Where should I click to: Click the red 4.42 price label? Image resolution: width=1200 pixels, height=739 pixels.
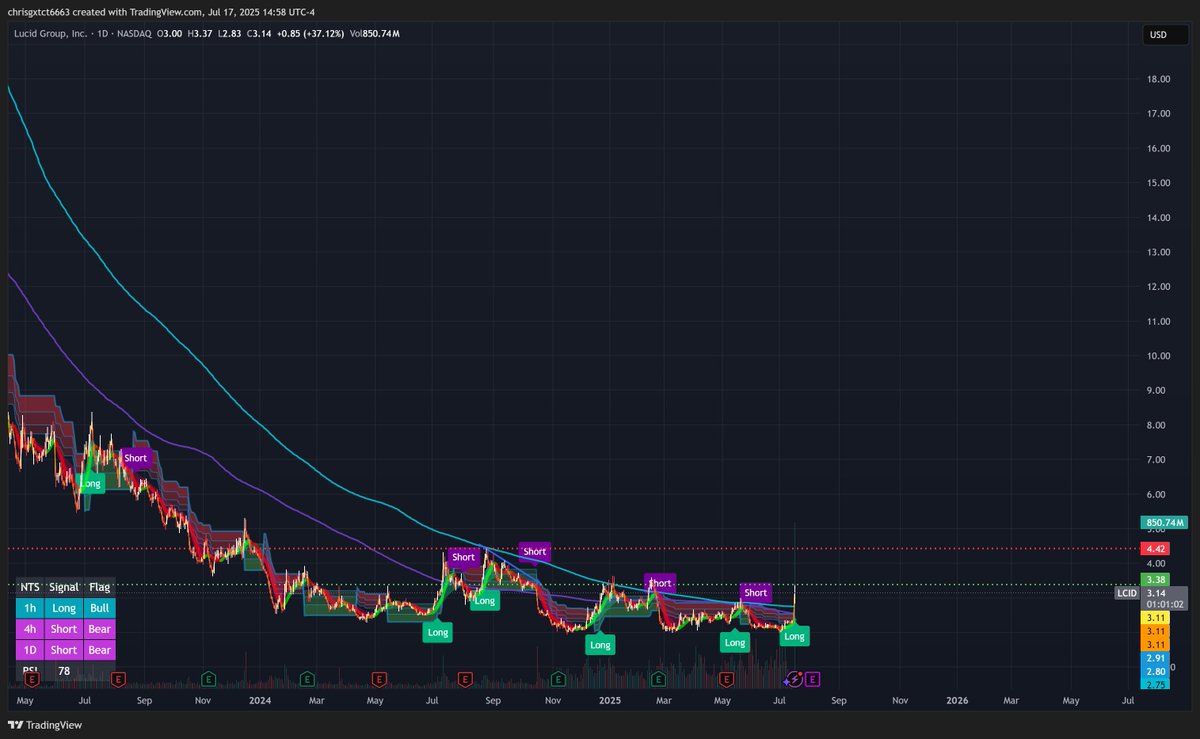tap(1155, 549)
